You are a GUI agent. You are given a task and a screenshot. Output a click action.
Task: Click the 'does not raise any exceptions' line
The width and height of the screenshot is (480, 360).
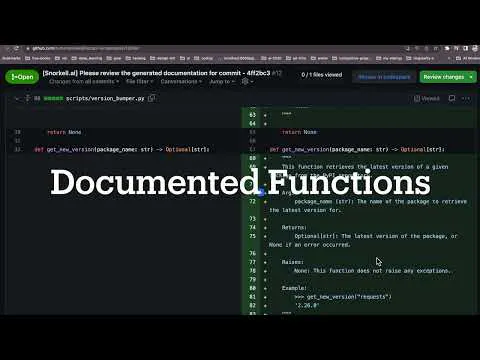click(x=373, y=271)
